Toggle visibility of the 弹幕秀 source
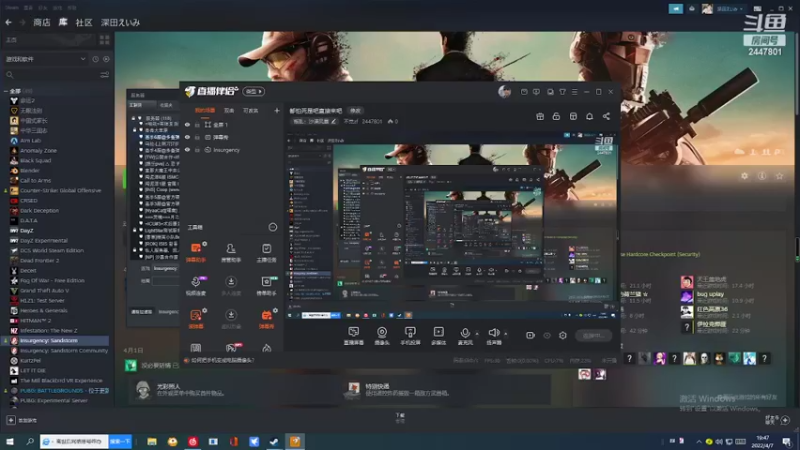Image resolution: width=800 pixels, height=450 pixels. (x=187, y=137)
